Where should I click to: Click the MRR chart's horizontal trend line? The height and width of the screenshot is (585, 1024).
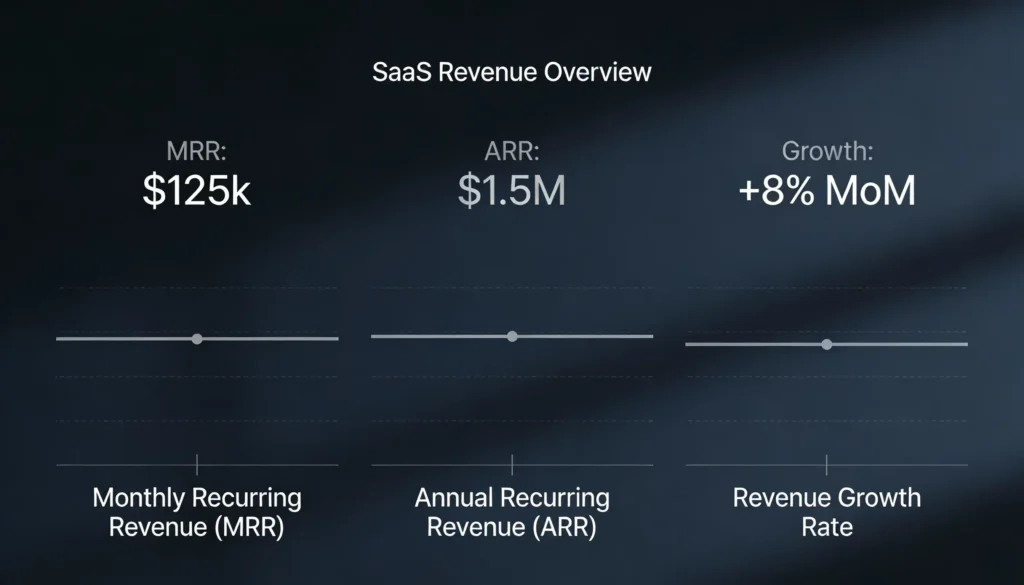[110, 339]
